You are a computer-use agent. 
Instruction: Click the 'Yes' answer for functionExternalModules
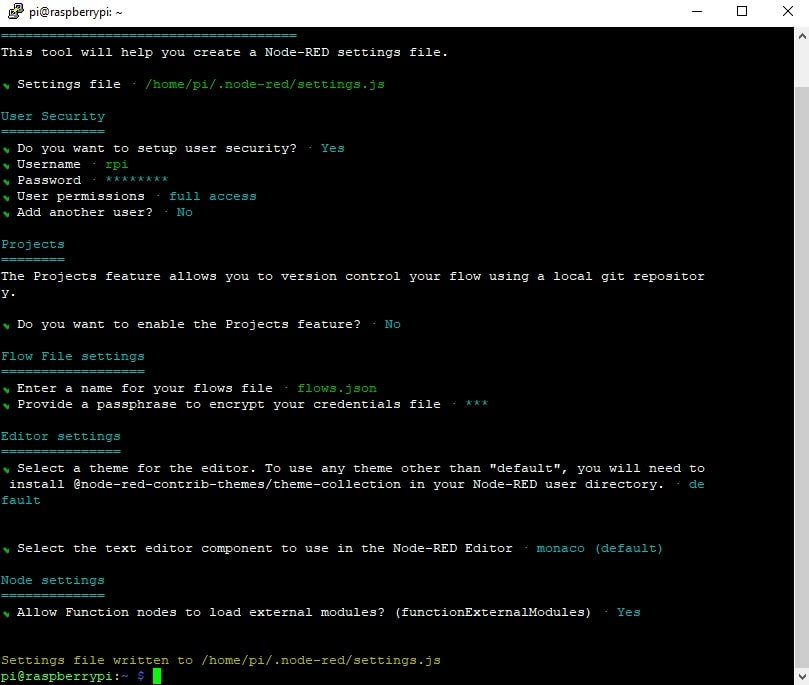(x=628, y=612)
